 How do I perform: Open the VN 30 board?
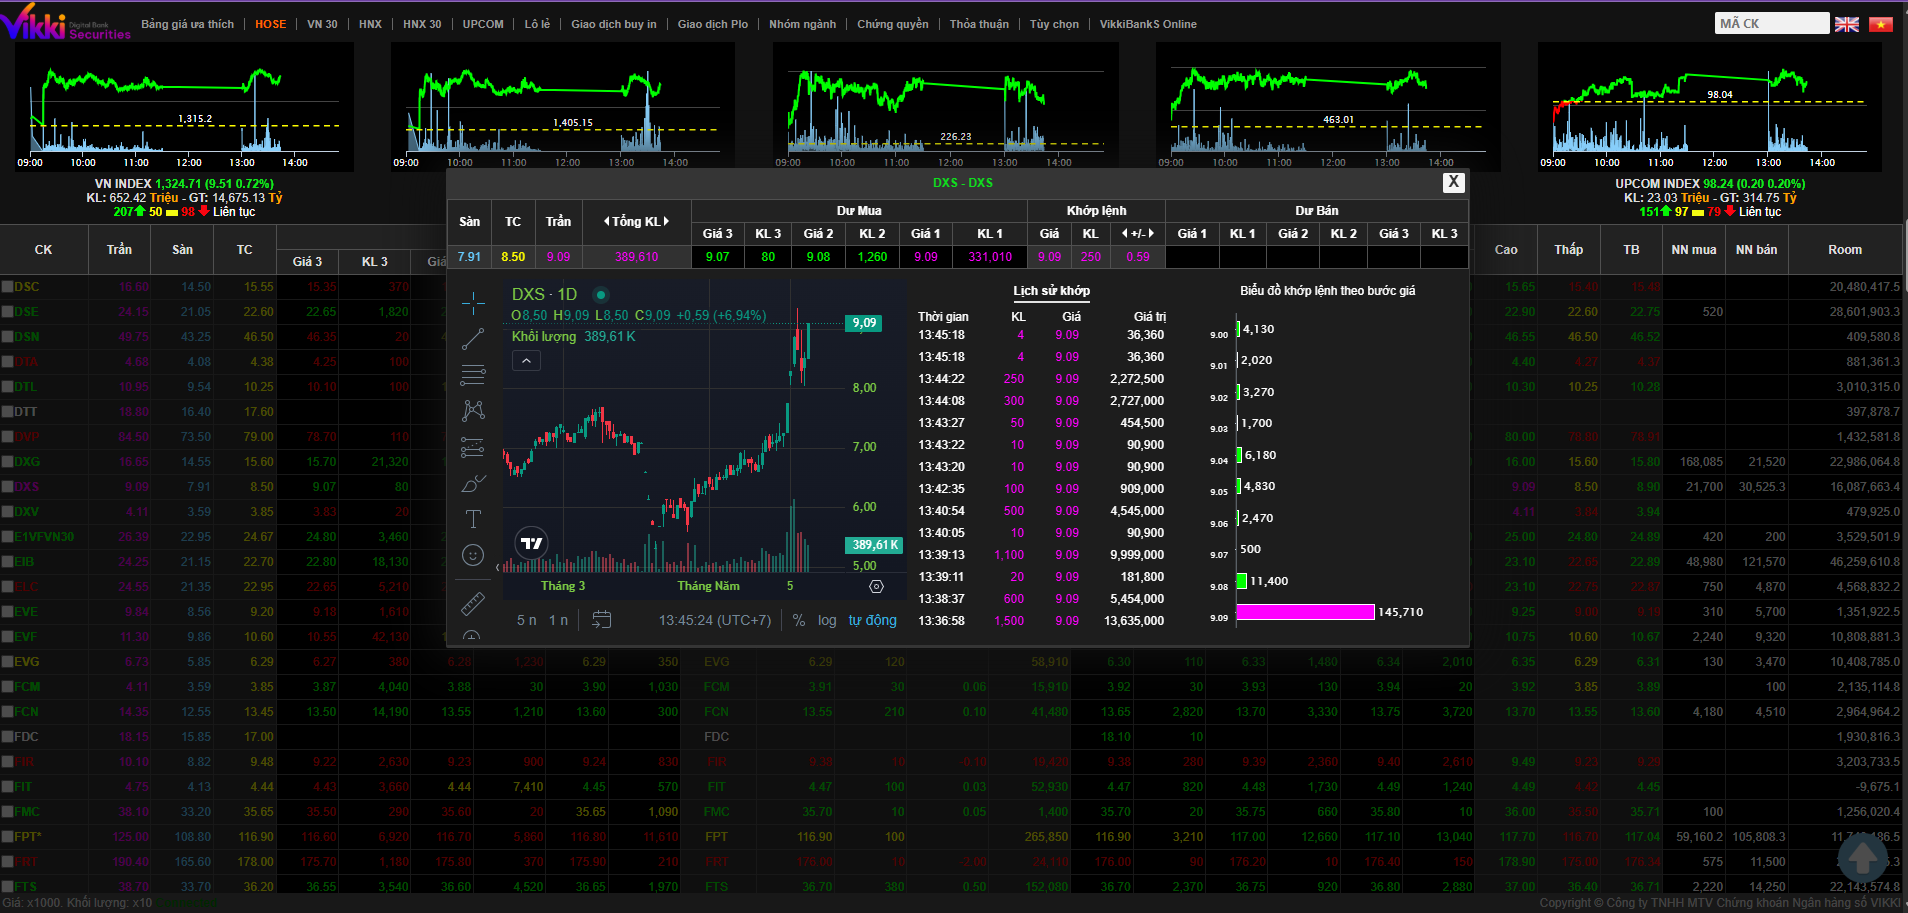click(322, 24)
